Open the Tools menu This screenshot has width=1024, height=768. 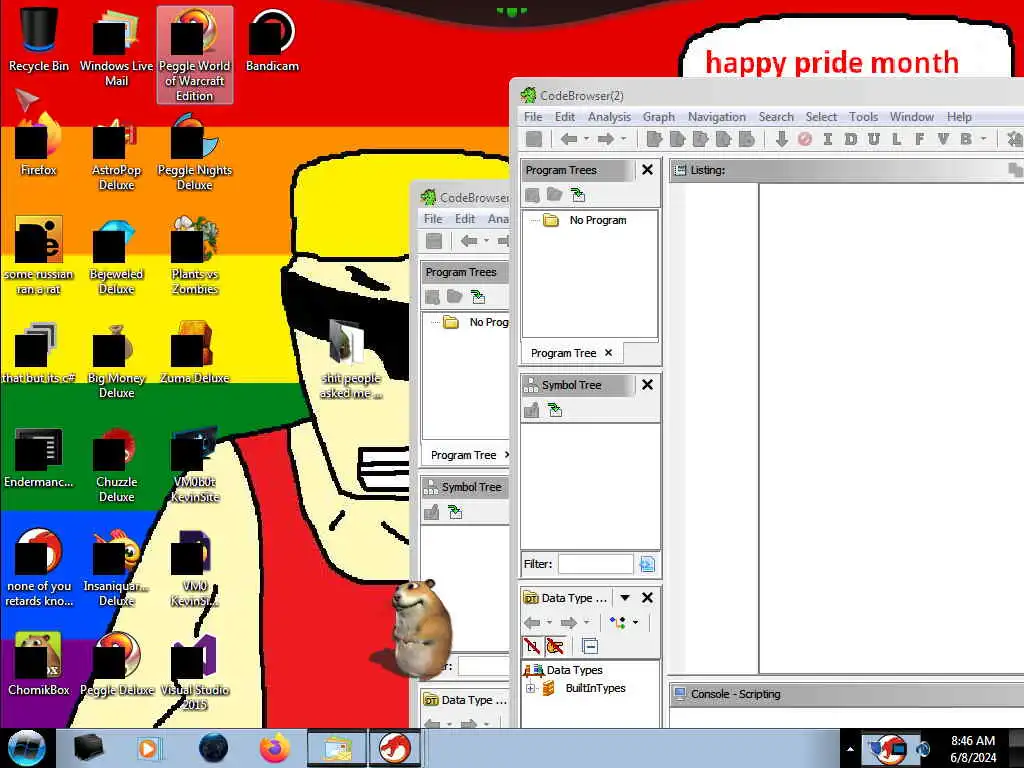(x=863, y=117)
